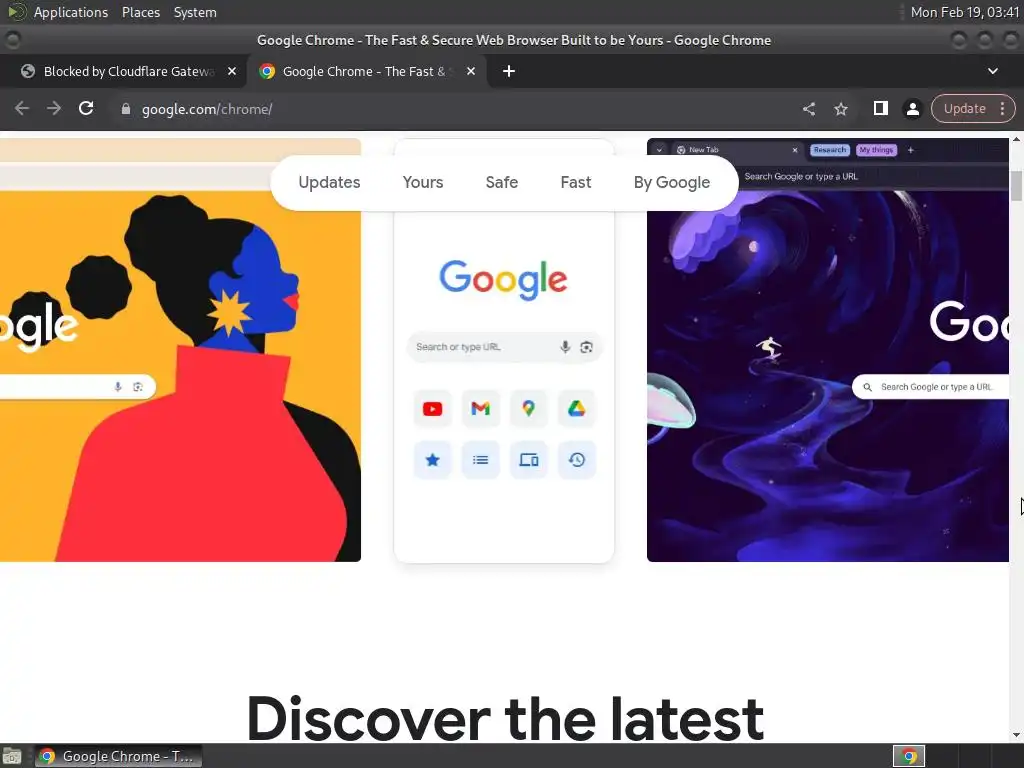Go forward to the next page
The width and height of the screenshot is (1024, 768).
(54, 108)
